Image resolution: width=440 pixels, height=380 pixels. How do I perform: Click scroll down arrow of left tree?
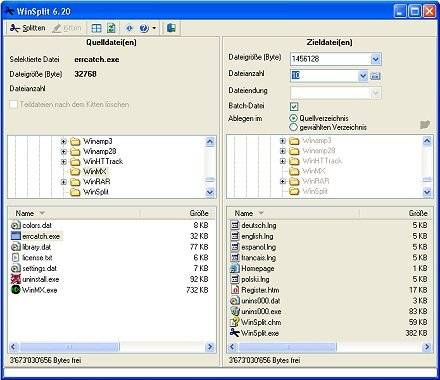pos(210,192)
